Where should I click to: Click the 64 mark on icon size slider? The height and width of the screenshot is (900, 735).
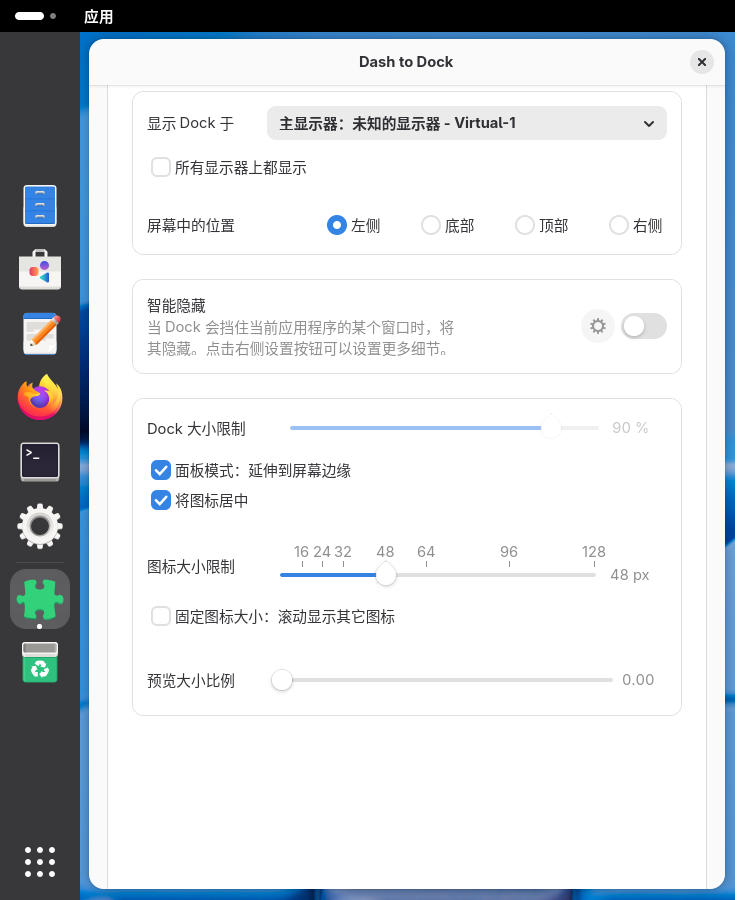pos(426,552)
